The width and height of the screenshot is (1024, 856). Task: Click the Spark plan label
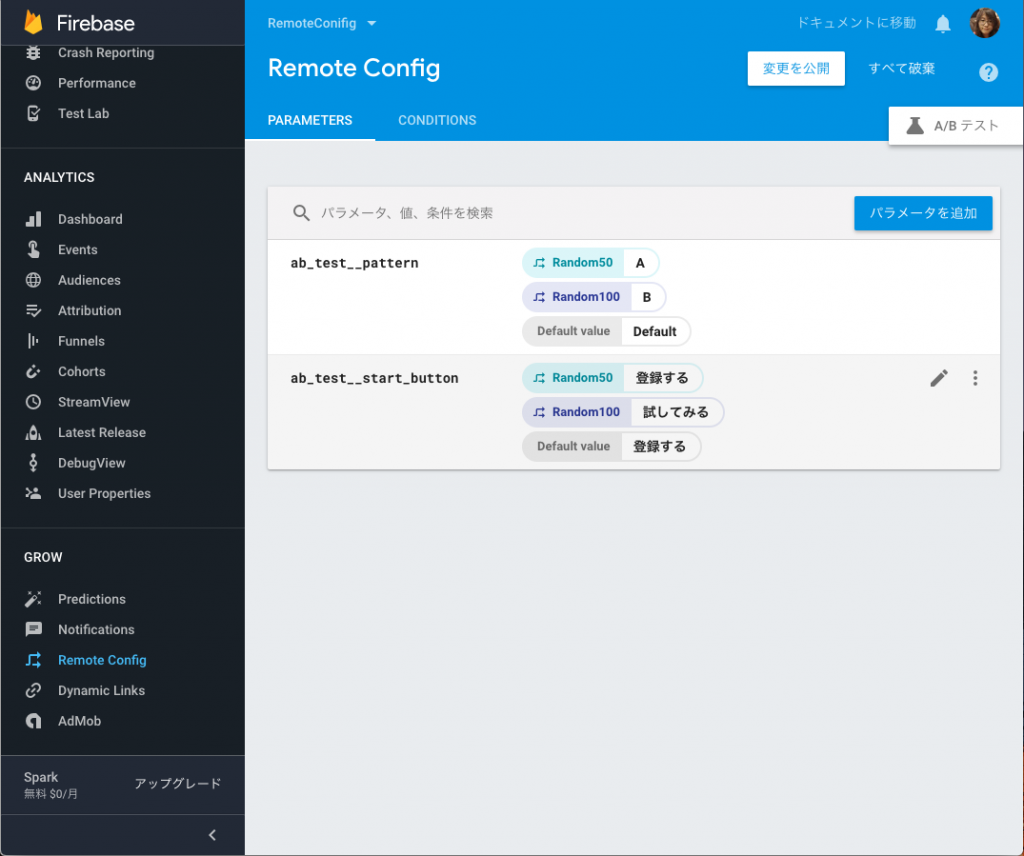40,777
